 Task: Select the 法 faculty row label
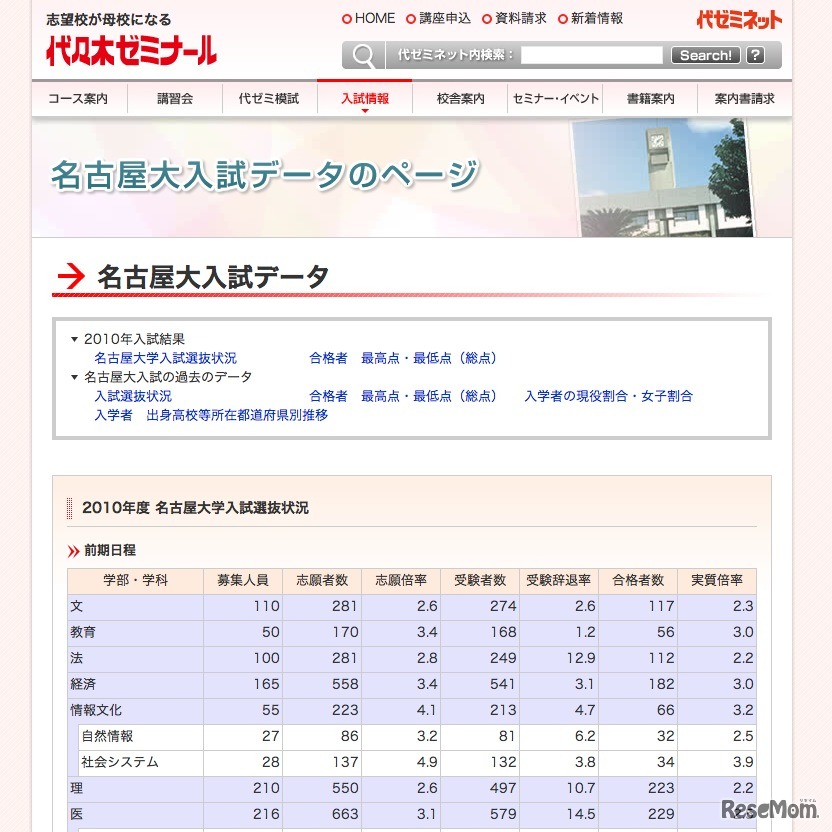click(x=76, y=658)
